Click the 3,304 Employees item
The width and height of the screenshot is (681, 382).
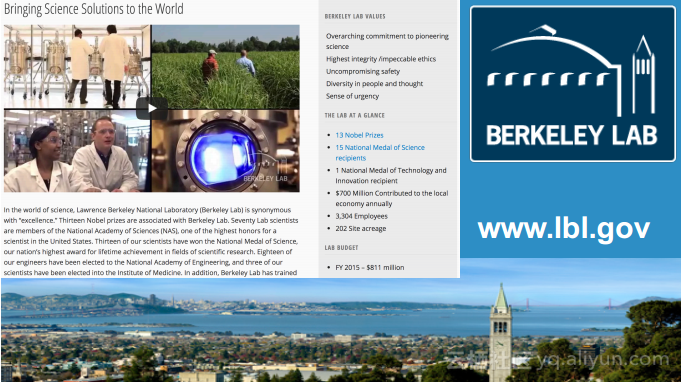click(x=361, y=216)
